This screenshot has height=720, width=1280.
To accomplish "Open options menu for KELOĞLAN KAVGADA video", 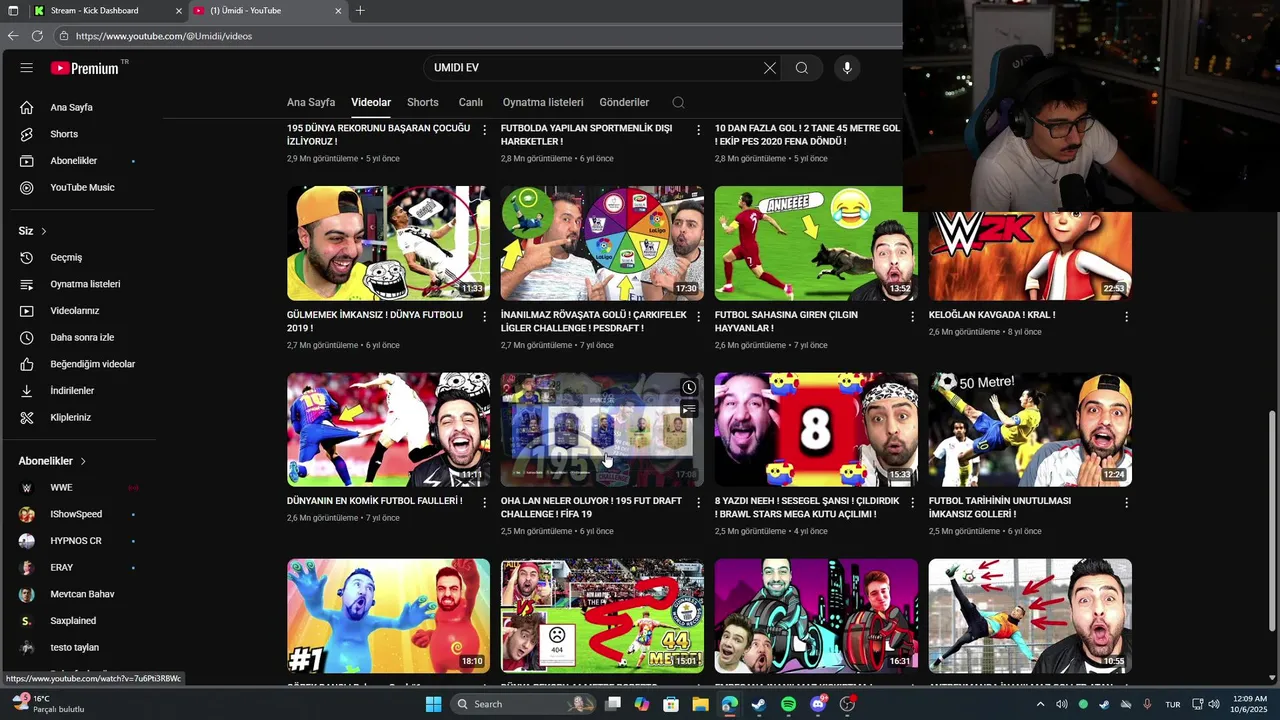I will tap(1126, 316).
